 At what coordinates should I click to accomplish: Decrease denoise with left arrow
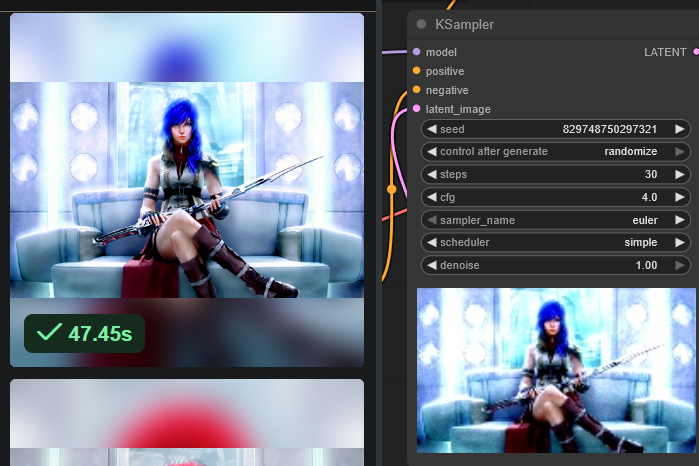click(x=432, y=265)
